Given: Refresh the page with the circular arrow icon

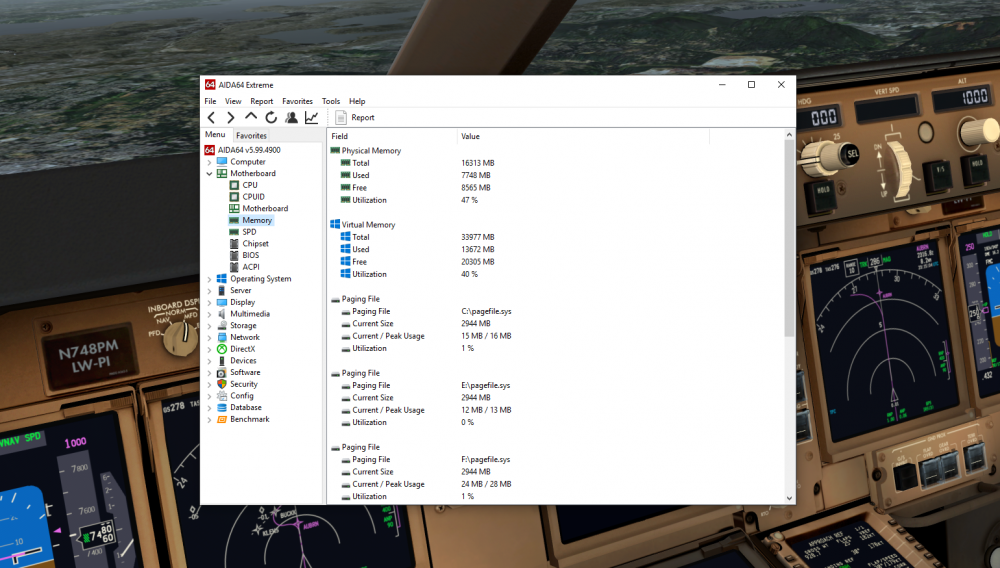Looking at the screenshot, I should tap(271, 117).
